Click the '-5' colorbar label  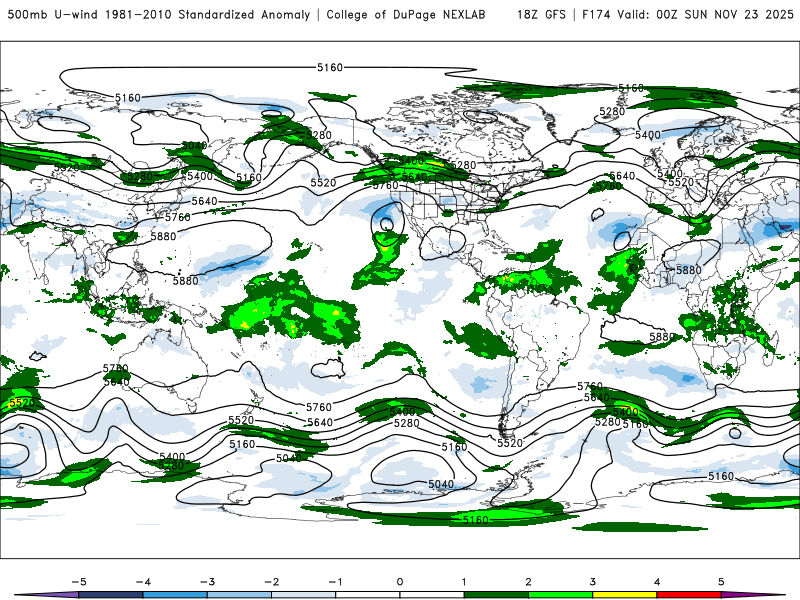[79, 582]
